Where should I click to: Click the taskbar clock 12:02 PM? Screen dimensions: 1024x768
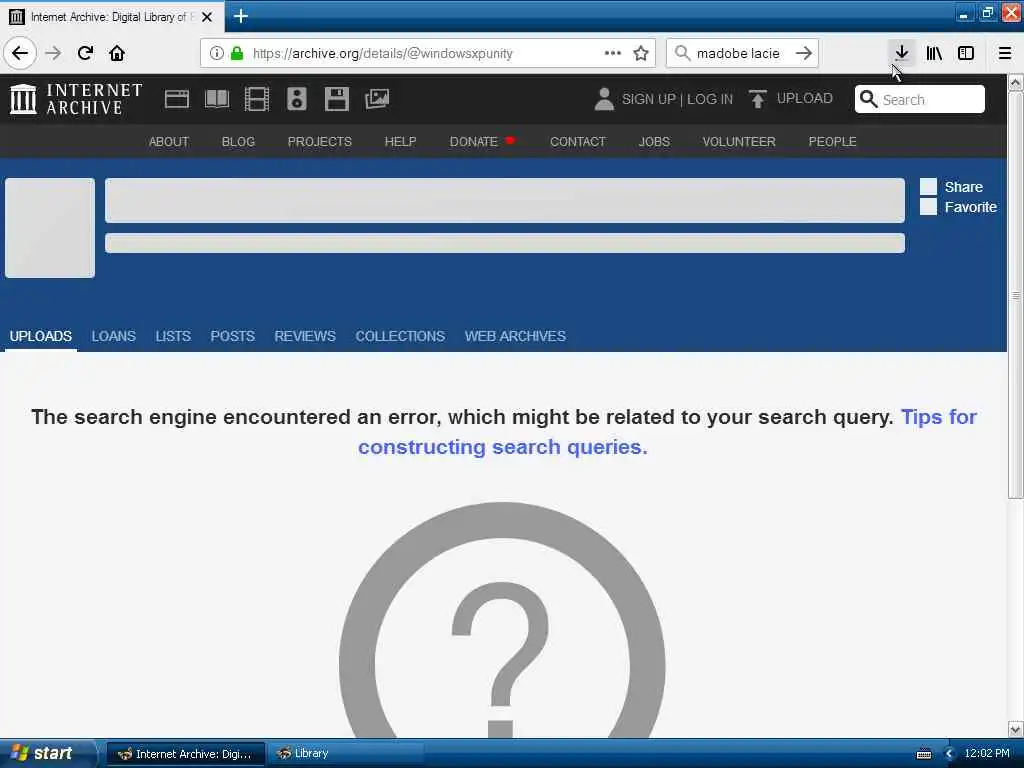tap(987, 754)
